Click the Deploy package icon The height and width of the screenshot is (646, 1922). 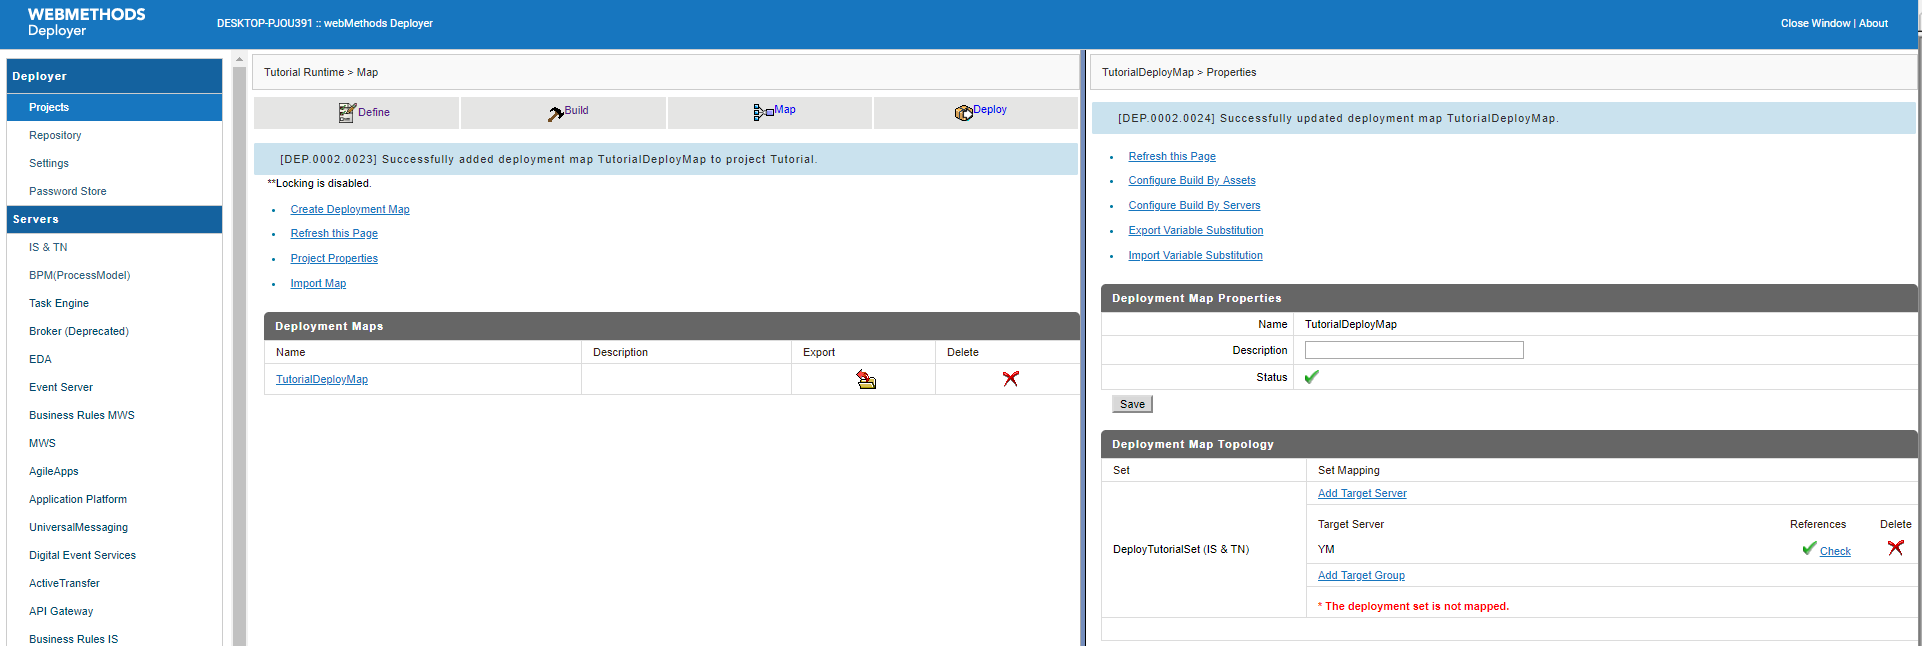coord(963,112)
